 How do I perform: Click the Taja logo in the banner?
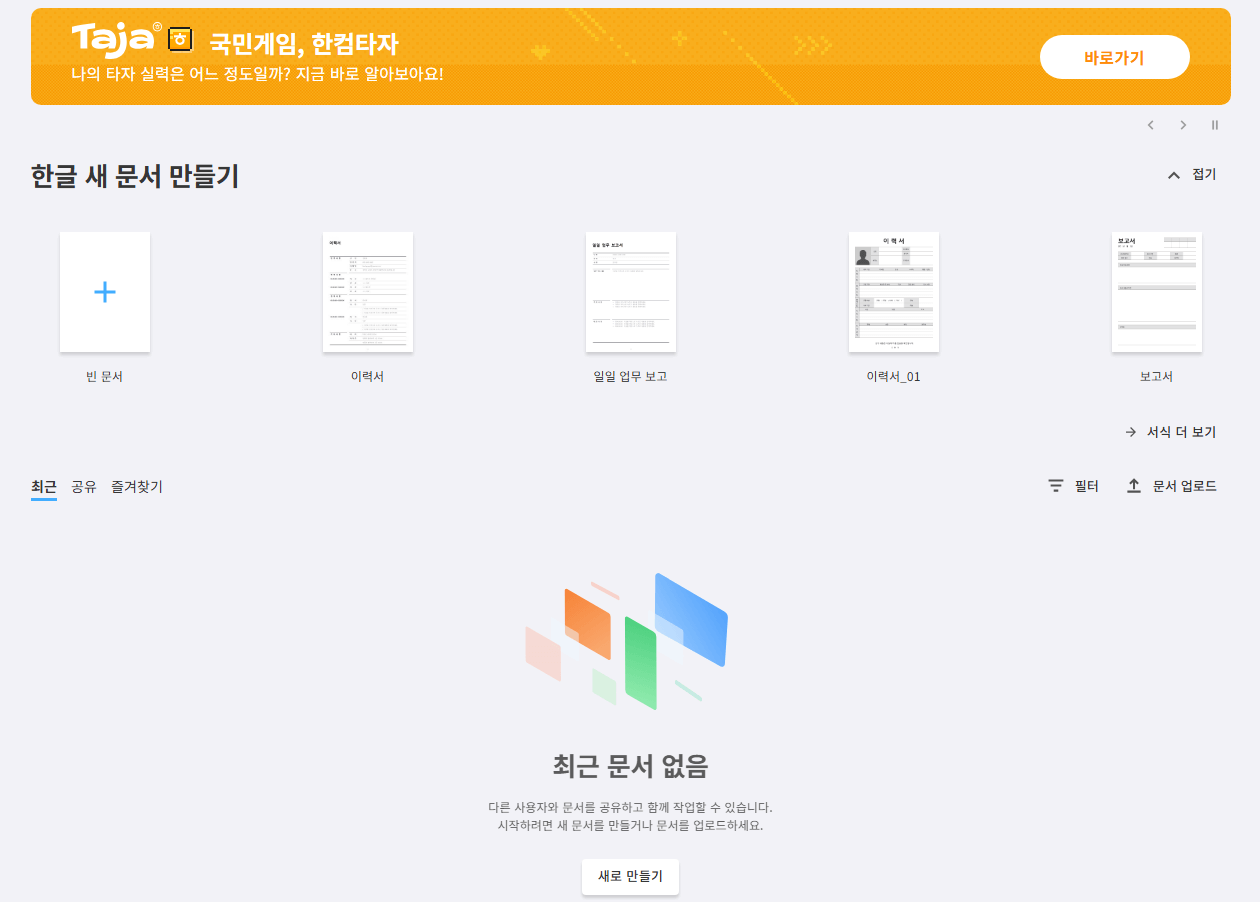pyautogui.click(x=113, y=39)
